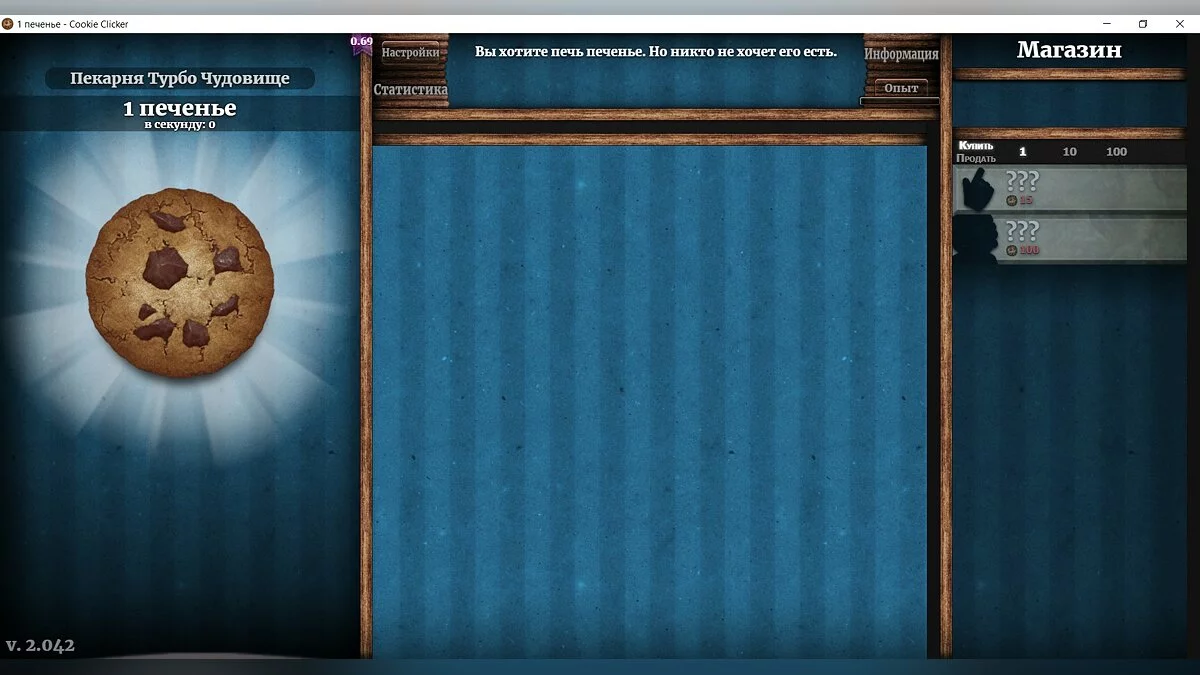Open the Опыт legacy button
The width and height of the screenshot is (1200, 675).
[901, 88]
